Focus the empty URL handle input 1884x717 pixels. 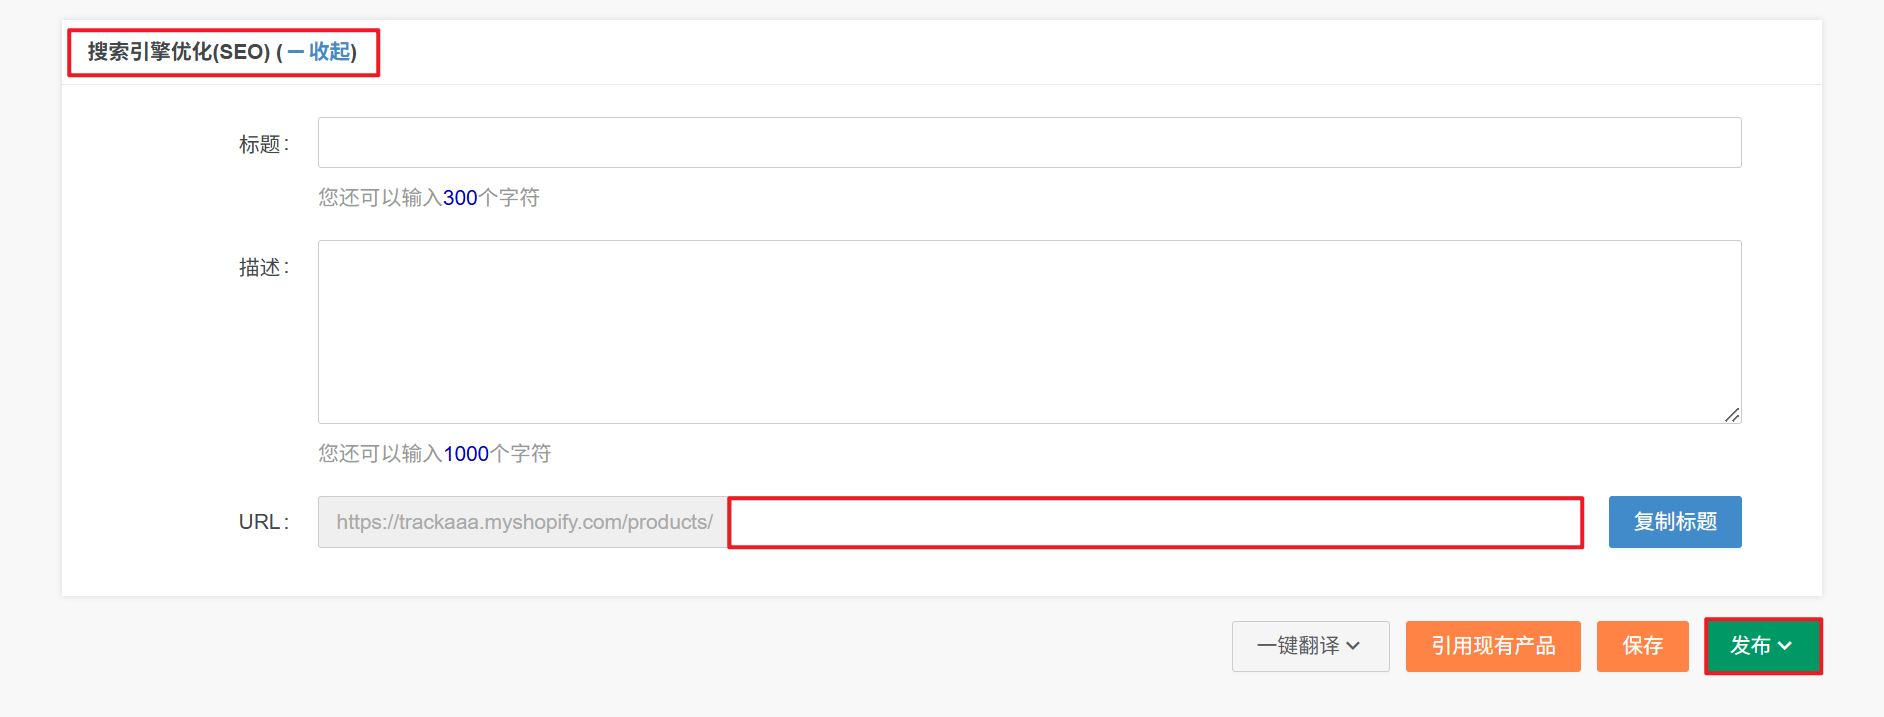[x=1155, y=522]
